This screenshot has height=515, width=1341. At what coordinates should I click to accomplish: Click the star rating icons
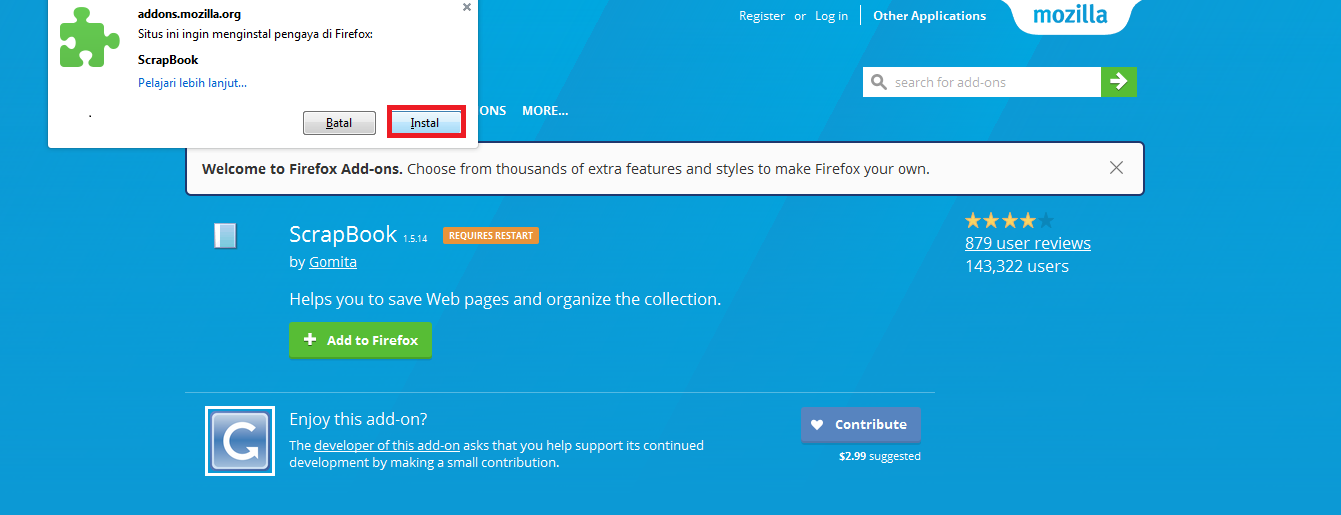coord(1009,221)
